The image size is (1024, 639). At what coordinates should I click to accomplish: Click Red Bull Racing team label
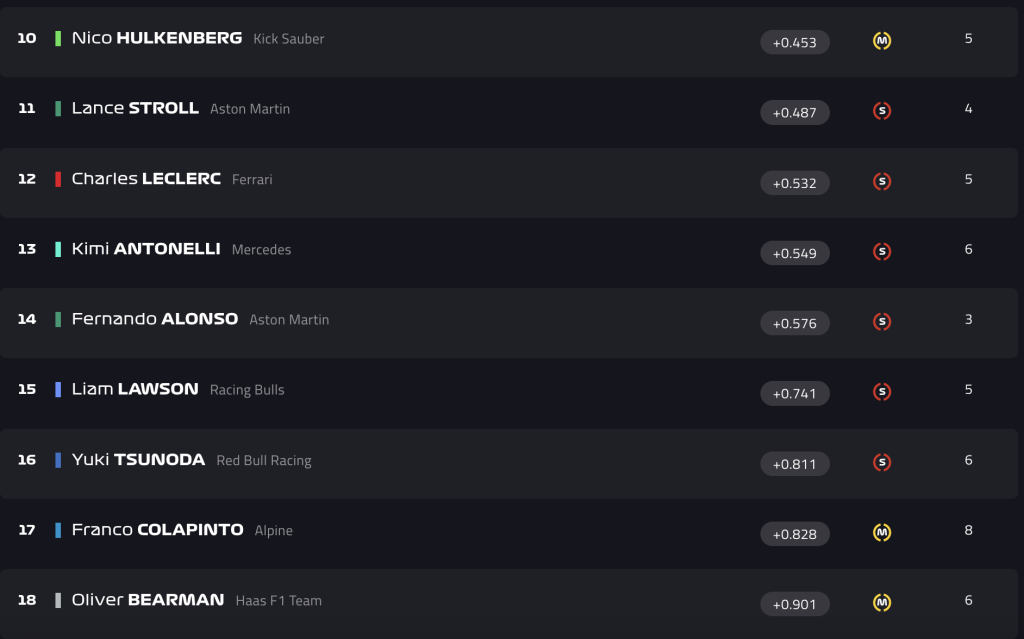pos(264,461)
